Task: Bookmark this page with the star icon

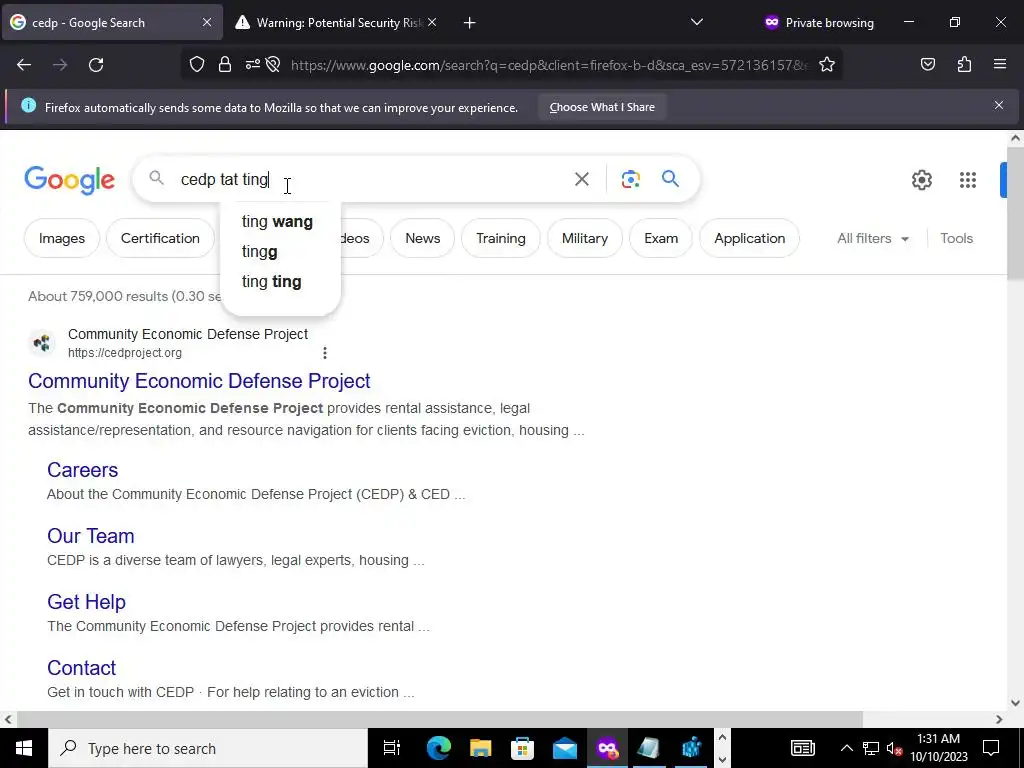Action: (827, 65)
